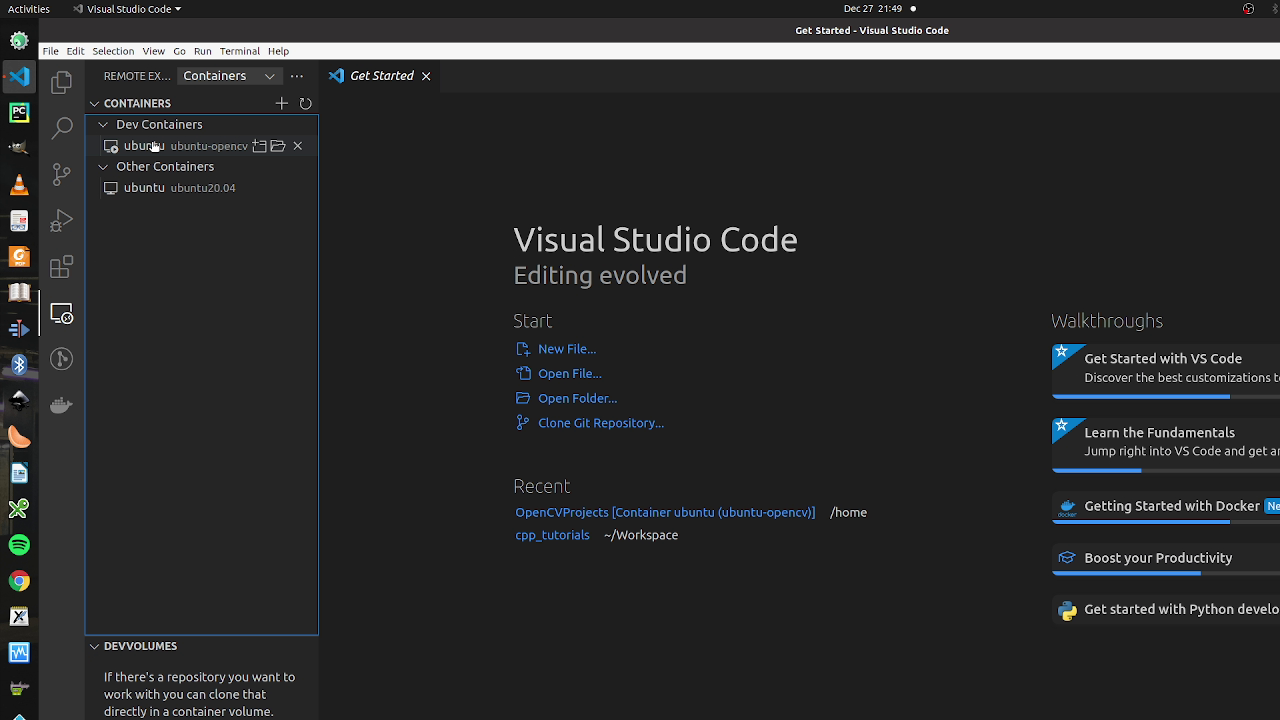Open the Source Control view

pos(62,174)
